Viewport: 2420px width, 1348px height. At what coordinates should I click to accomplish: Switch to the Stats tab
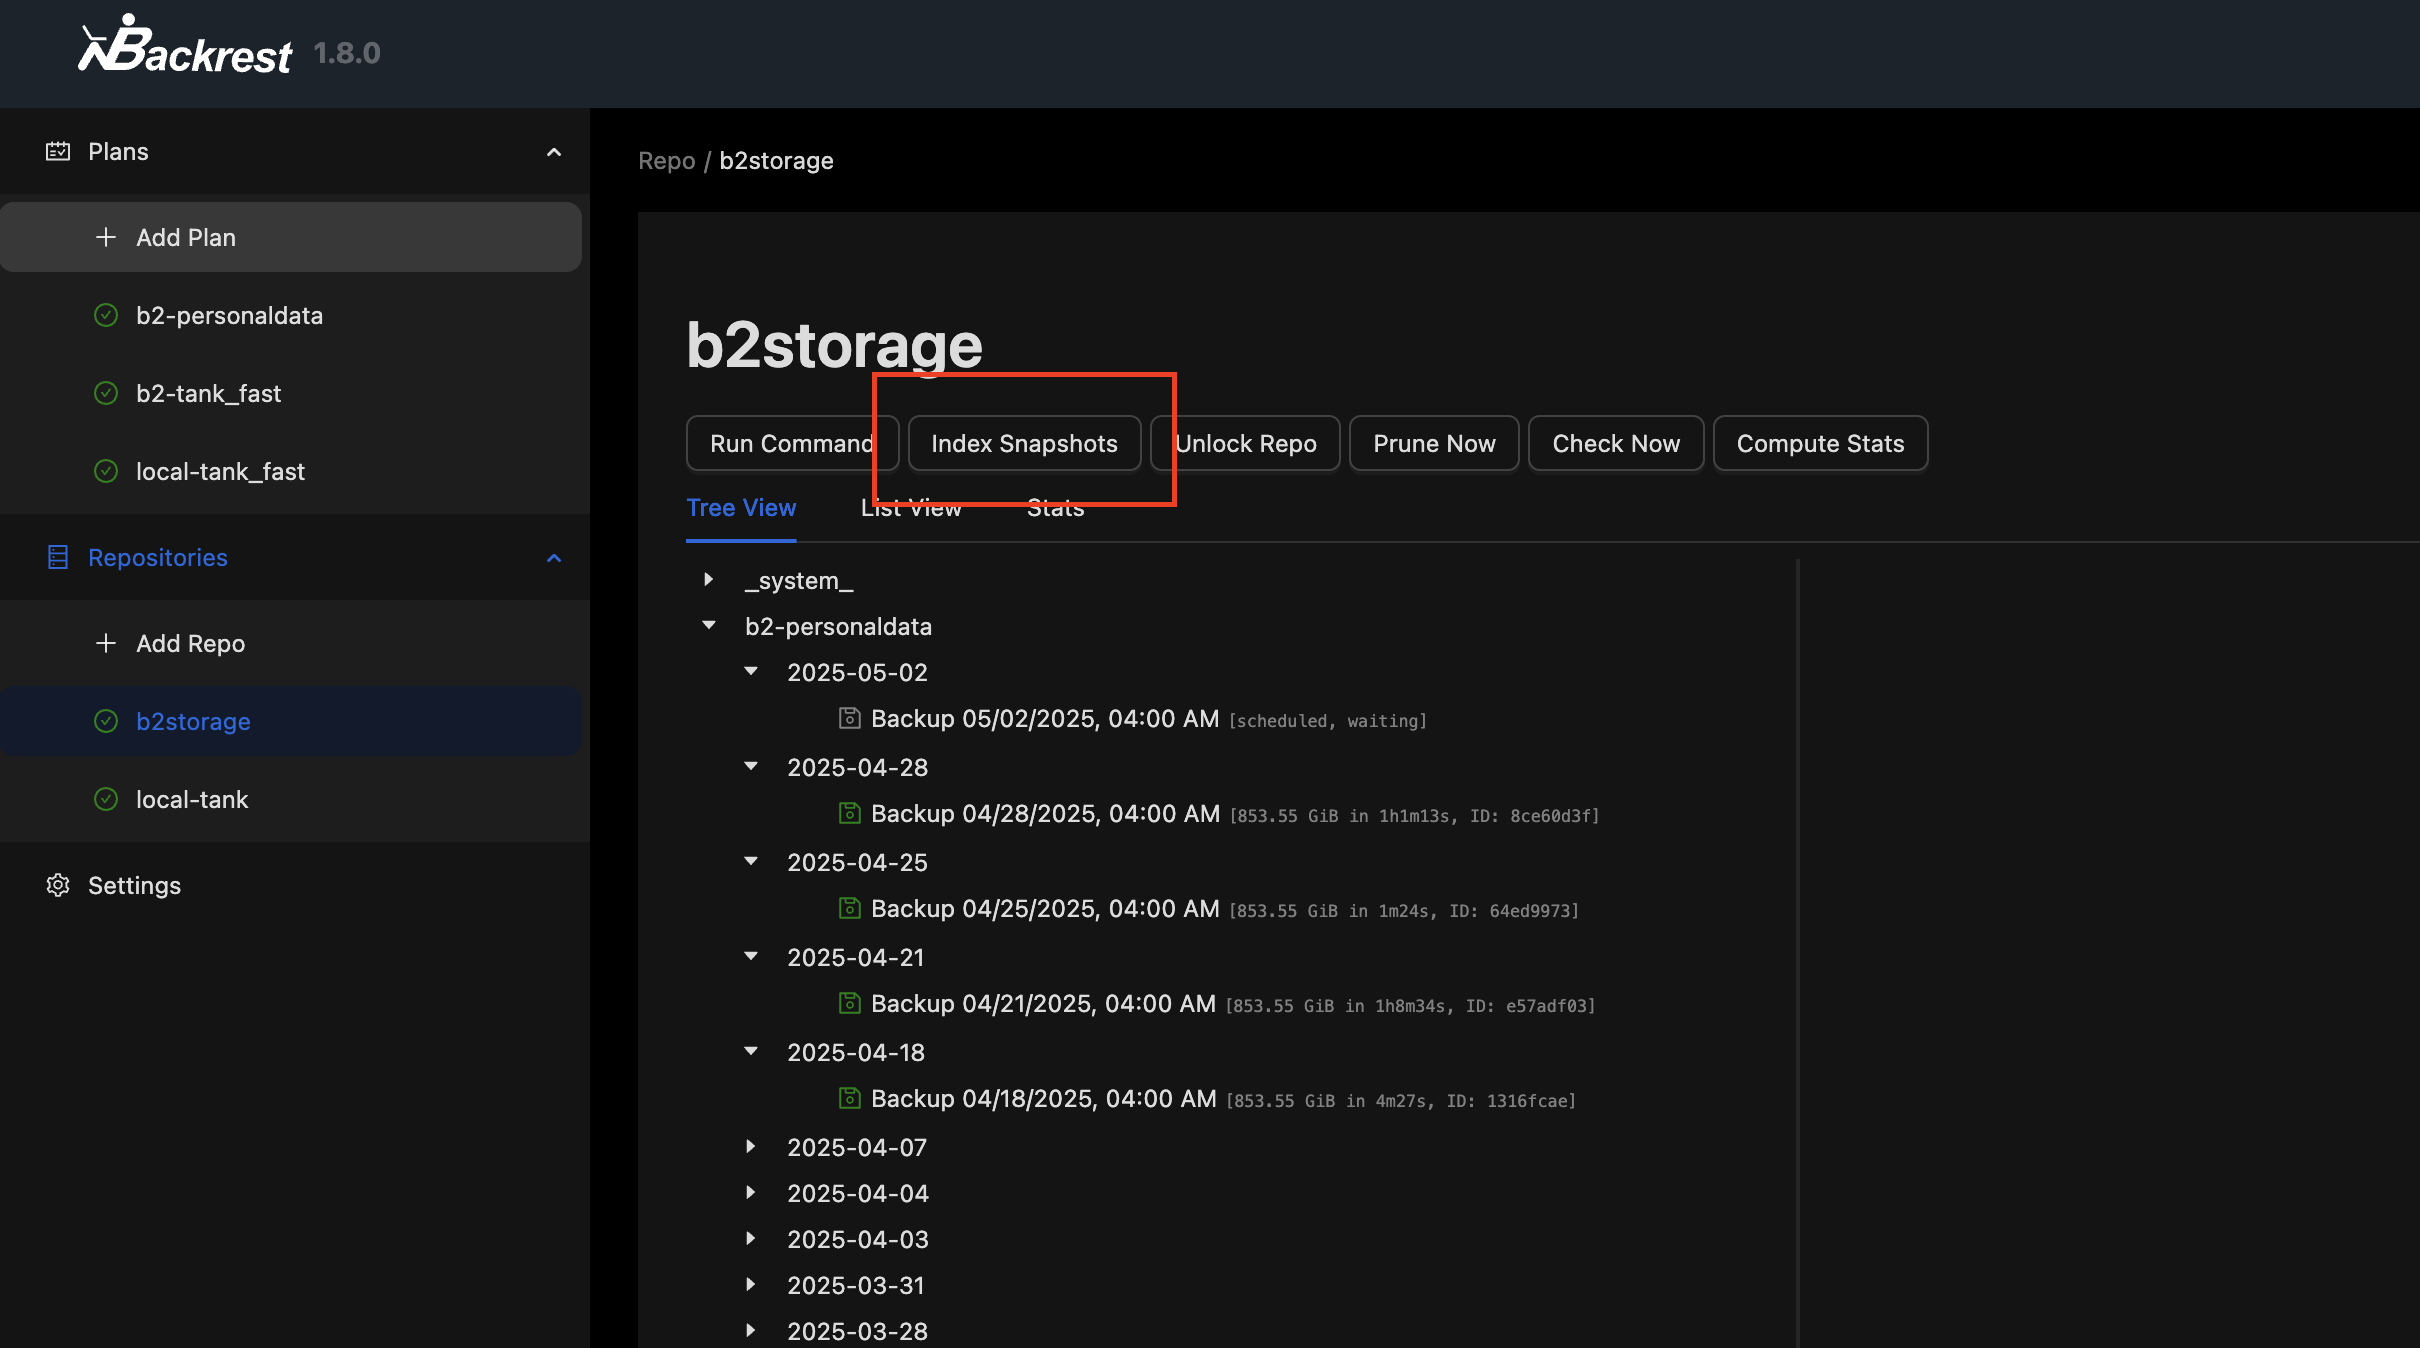pos(1055,508)
